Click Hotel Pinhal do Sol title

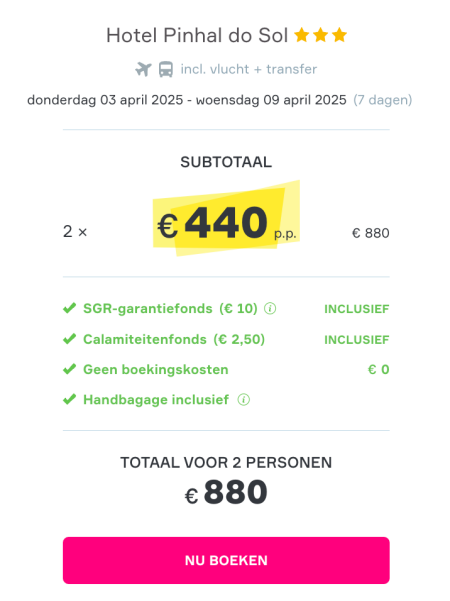tap(197, 36)
